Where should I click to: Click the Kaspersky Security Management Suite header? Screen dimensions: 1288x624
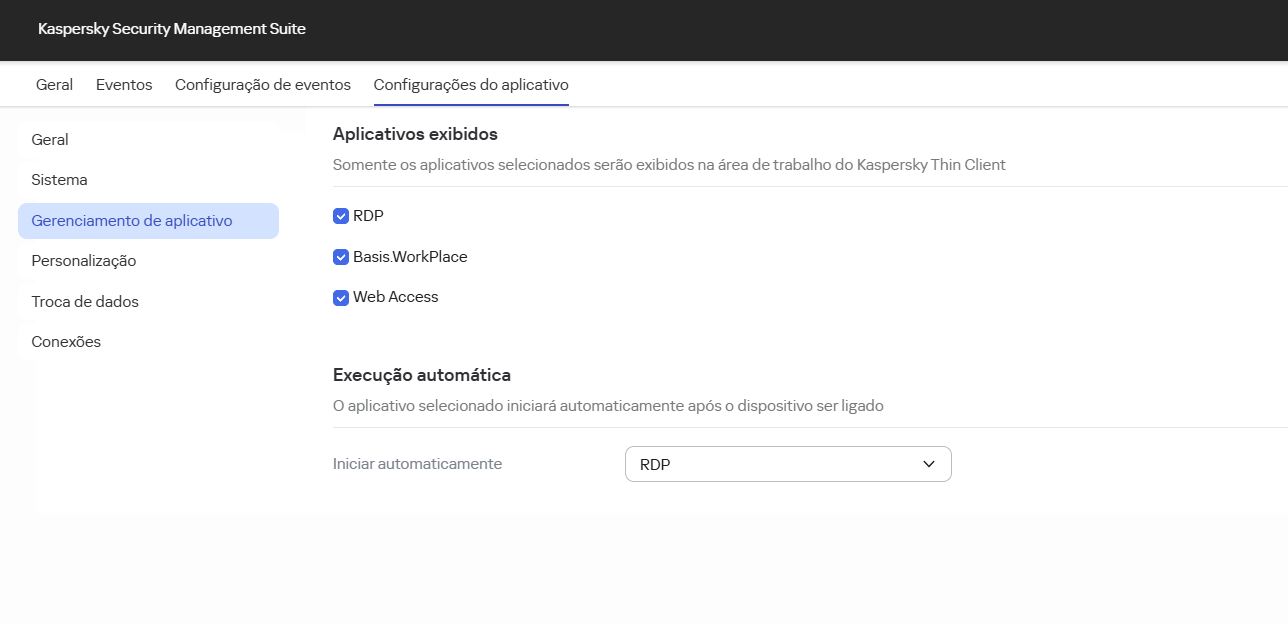171,29
